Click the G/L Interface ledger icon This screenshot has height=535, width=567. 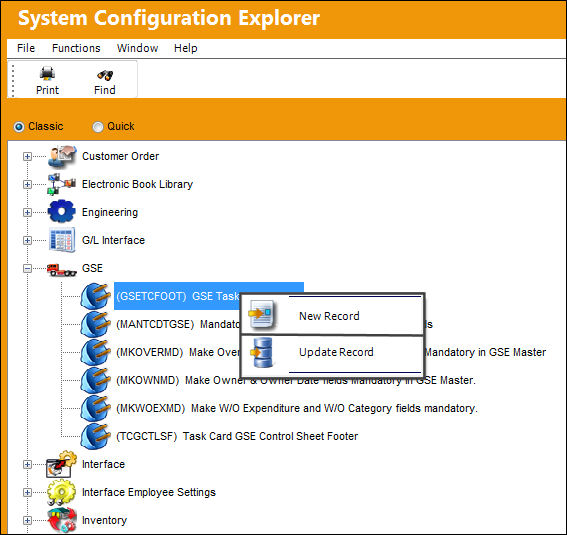coord(62,240)
